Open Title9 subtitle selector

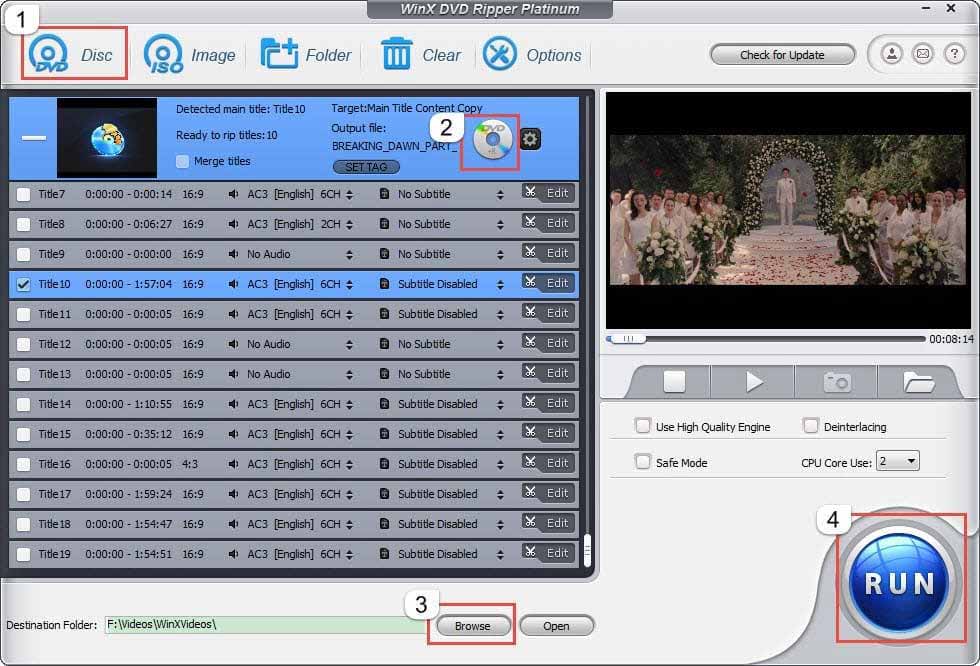click(x=500, y=254)
